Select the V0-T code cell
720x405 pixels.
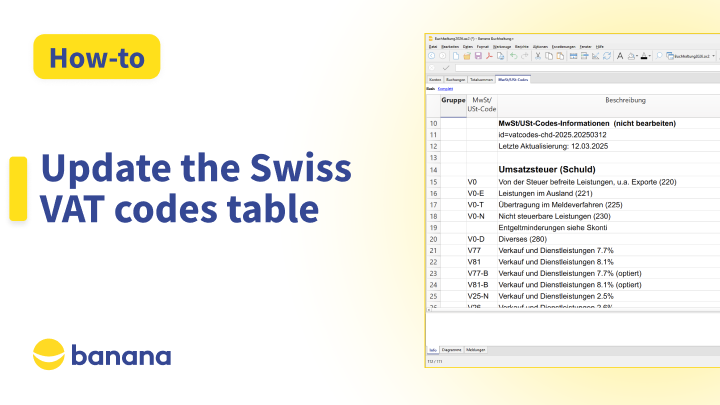tap(482, 205)
